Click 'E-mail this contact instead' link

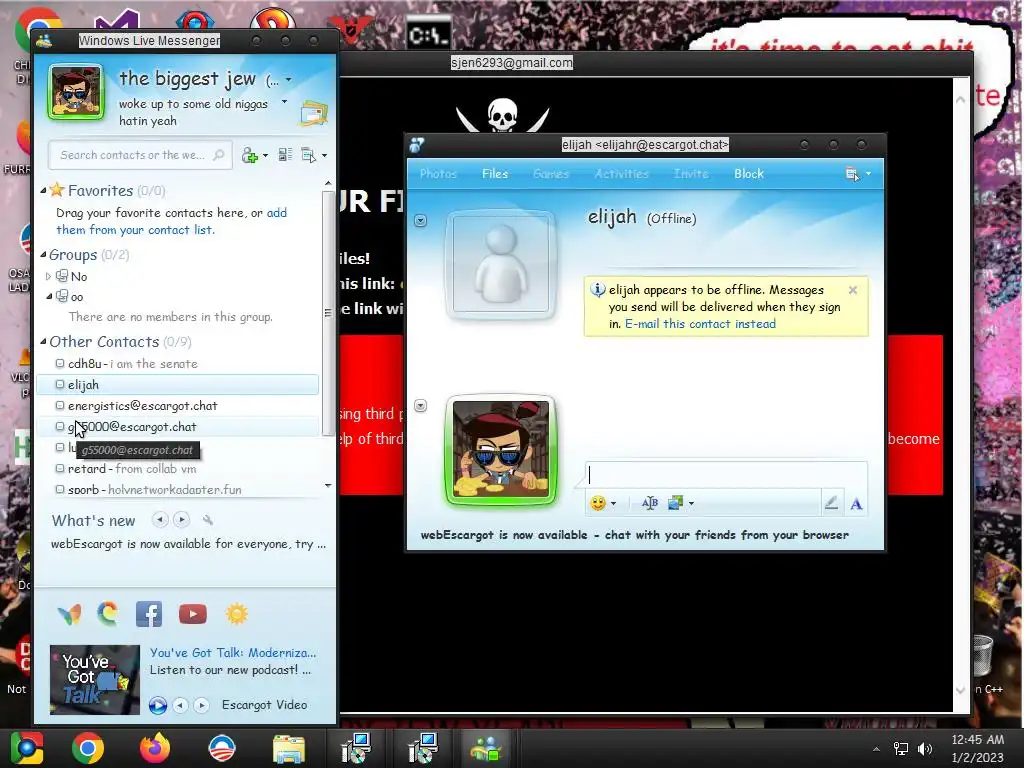click(700, 324)
